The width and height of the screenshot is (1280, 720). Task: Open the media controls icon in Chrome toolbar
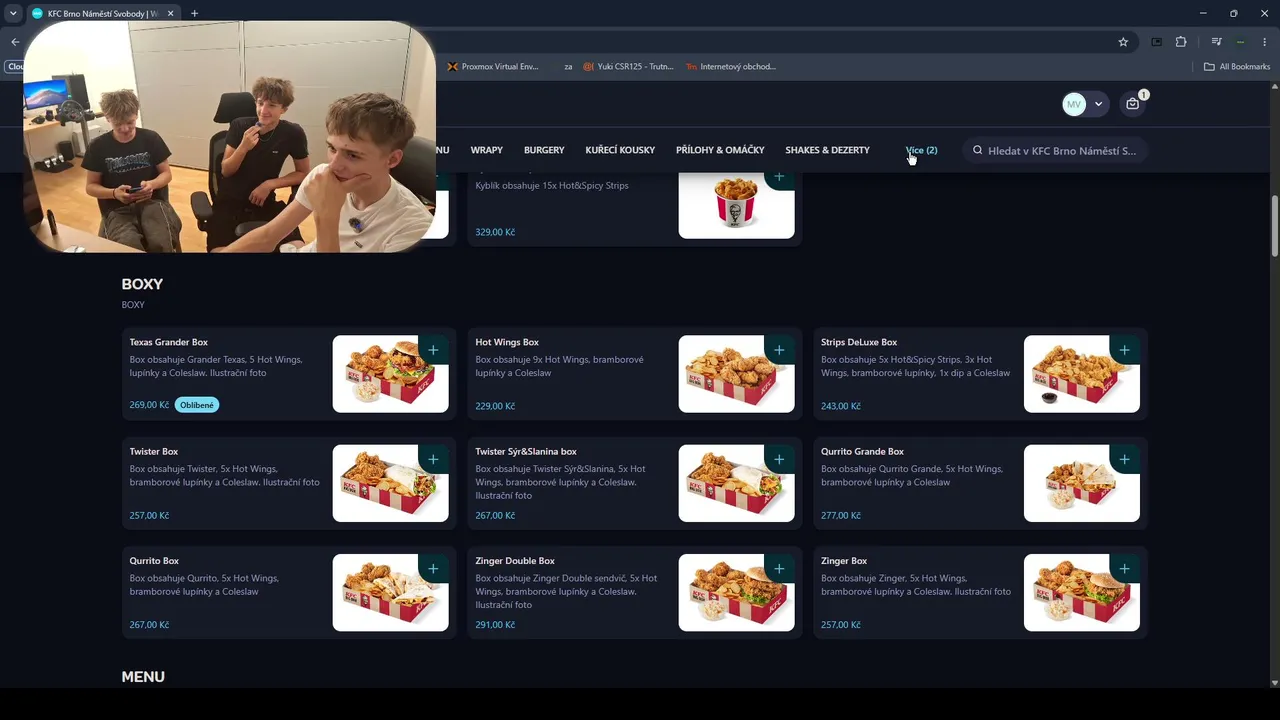tap(1216, 42)
